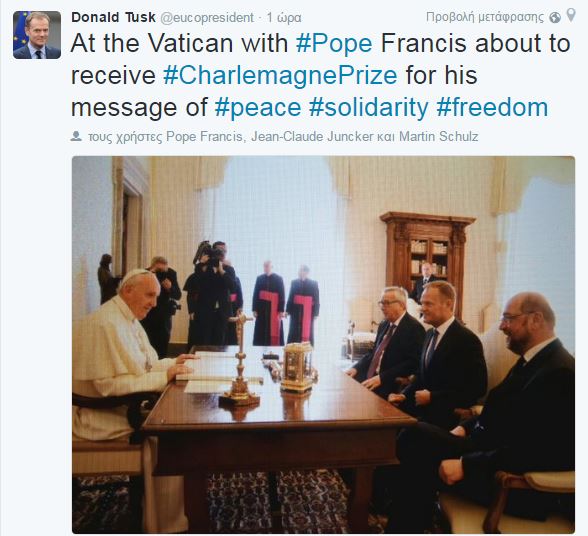Viewport: 588px width, 536px height.
Task: Click the 1 ώρα timestamp
Action: (284, 18)
